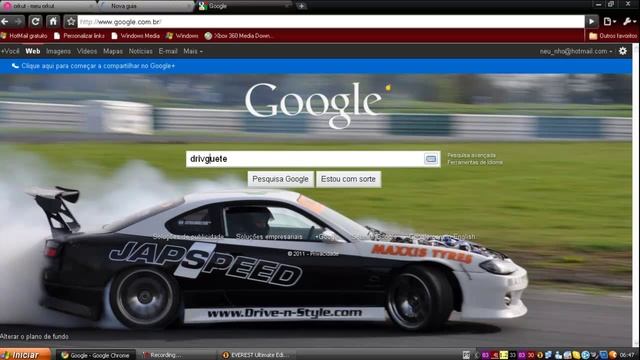Open the Iniciar start menu
The image size is (640, 360).
[25, 355]
